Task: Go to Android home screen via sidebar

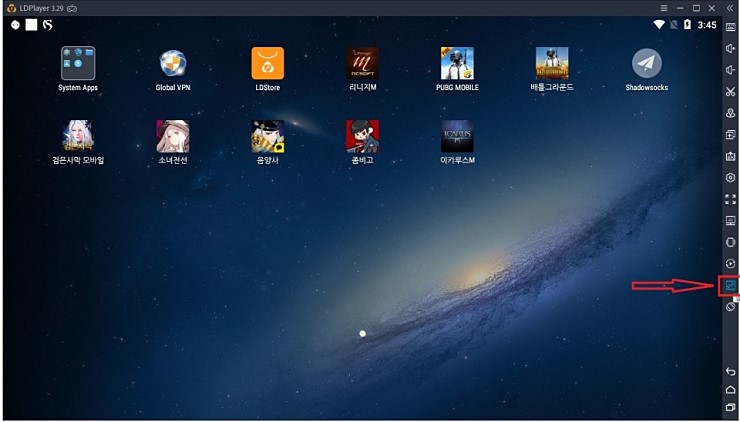Action: [x=730, y=389]
